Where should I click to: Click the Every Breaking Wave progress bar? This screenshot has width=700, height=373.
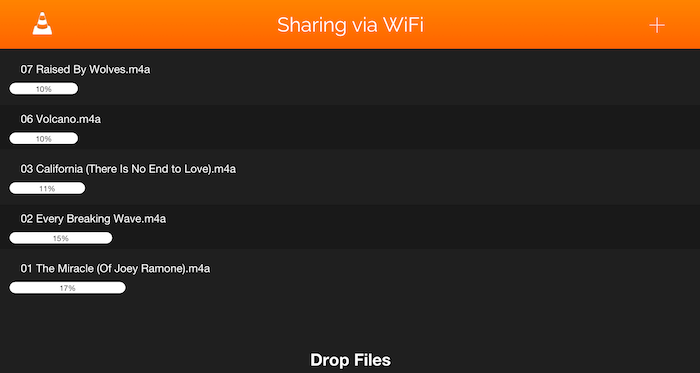pos(61,238)
